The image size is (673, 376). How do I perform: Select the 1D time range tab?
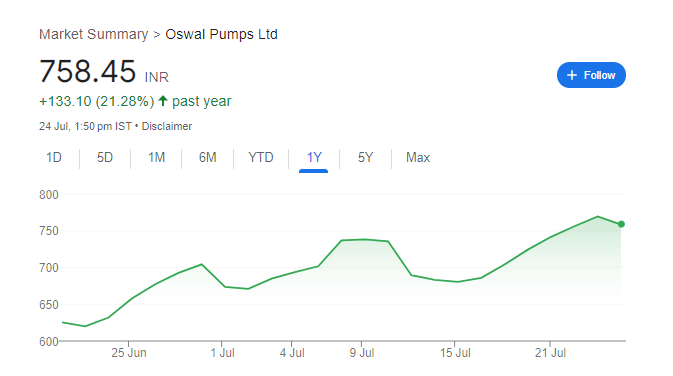(x=54, y=158)
